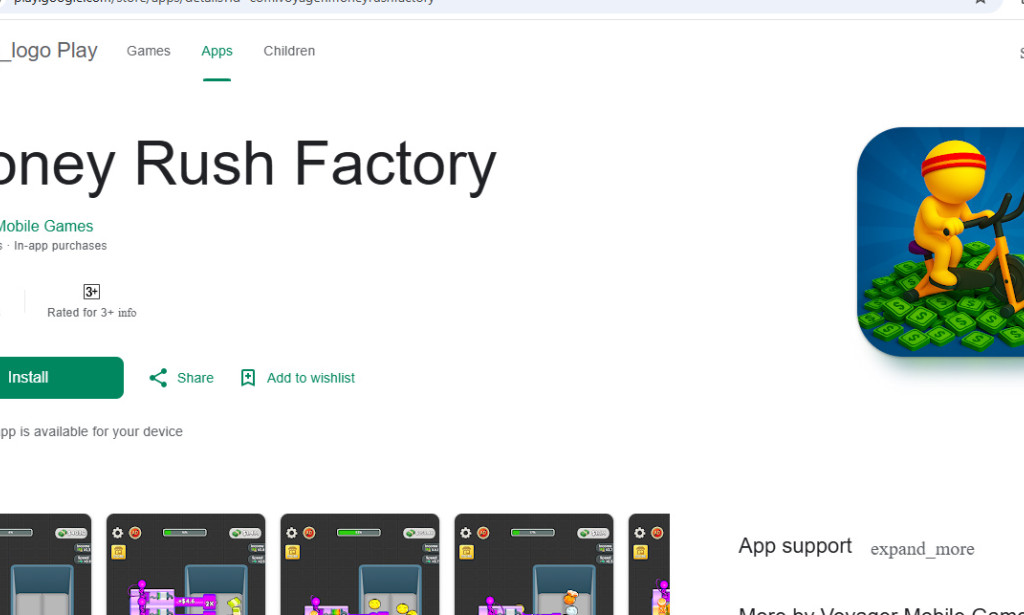Click the 3+ content rating badge
Image resolution: width=1024 pixels, height=615 pixels.
click(91, 291)
